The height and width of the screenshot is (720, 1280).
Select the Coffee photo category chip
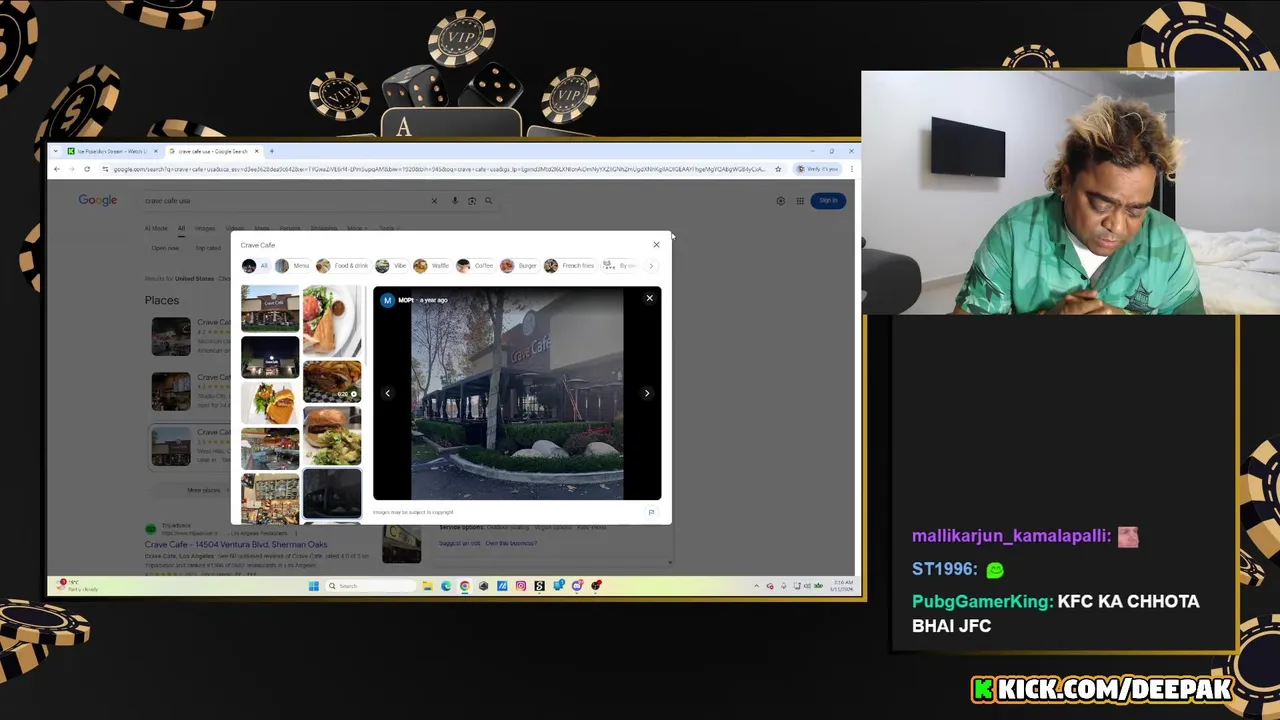475,266
